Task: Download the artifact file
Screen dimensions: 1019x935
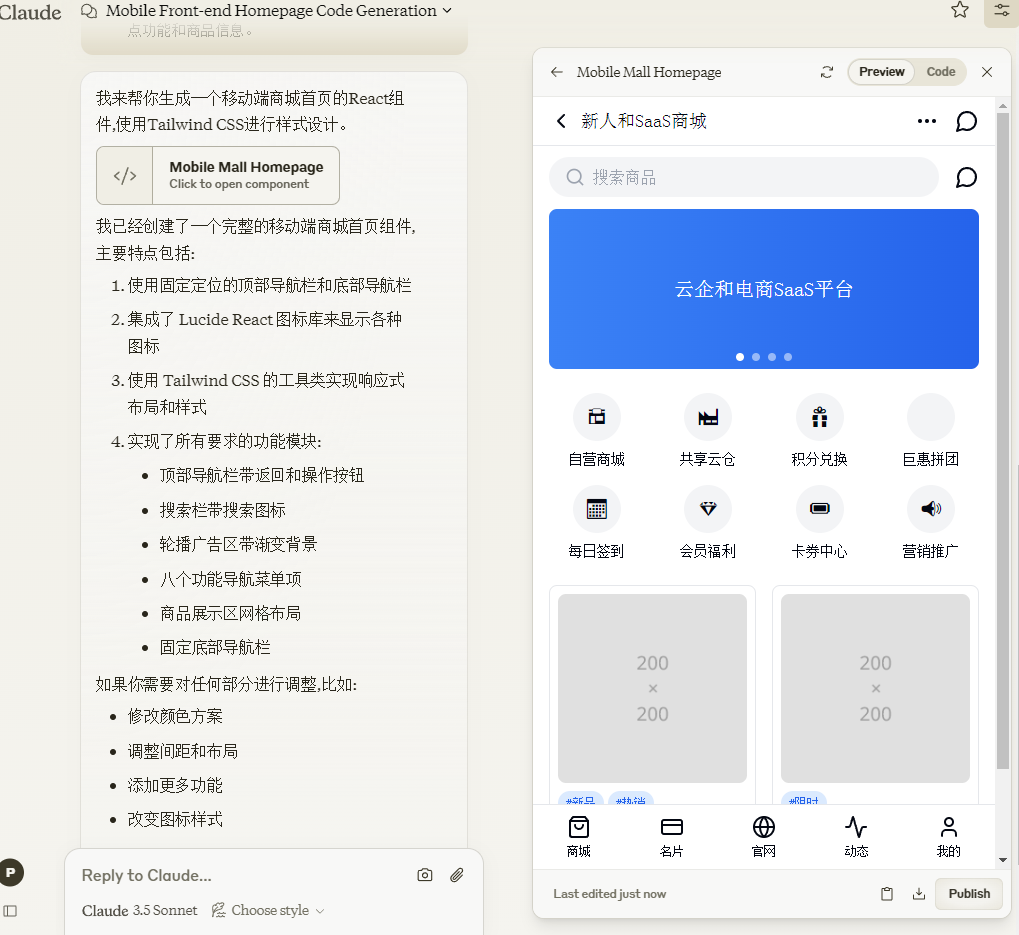Action: coord(918,894)
